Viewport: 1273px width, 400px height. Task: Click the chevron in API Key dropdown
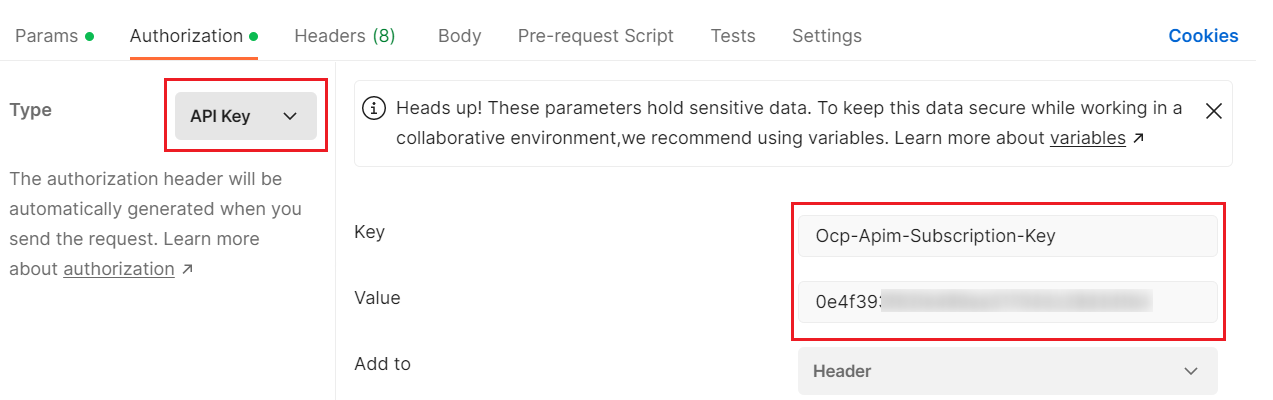[290, 116]
